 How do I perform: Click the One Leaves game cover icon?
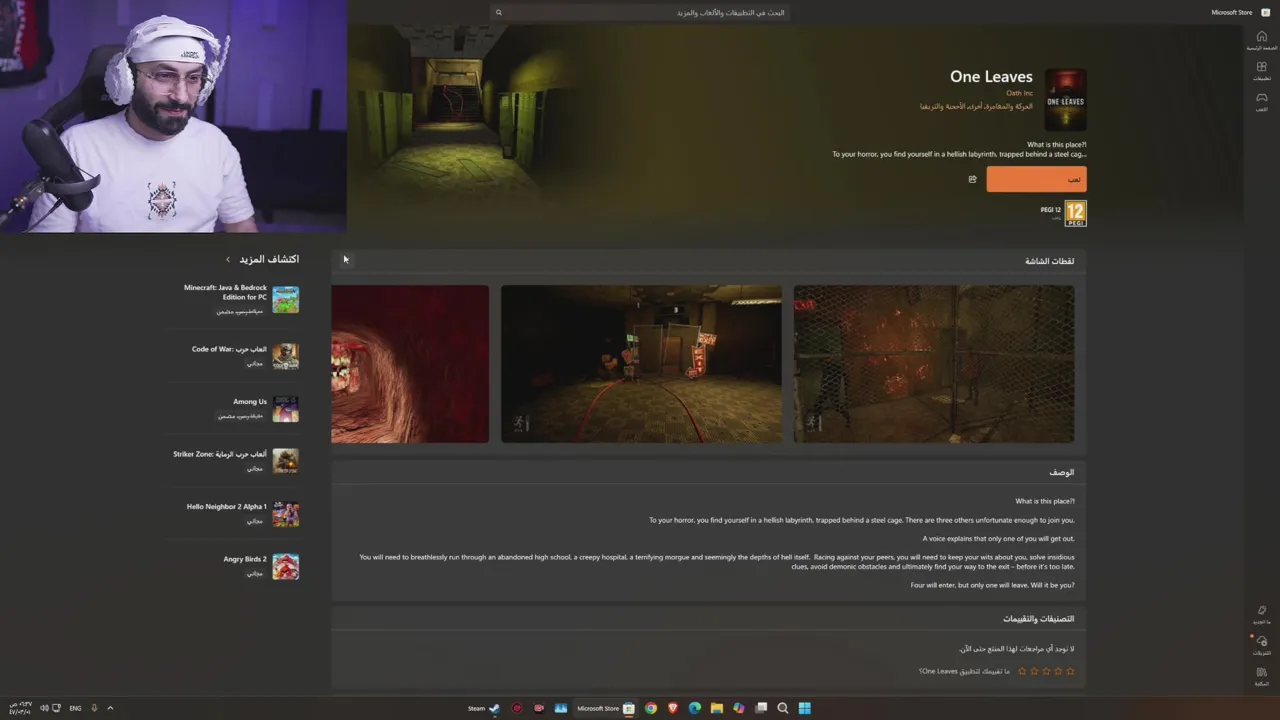tap(1065, 100)
